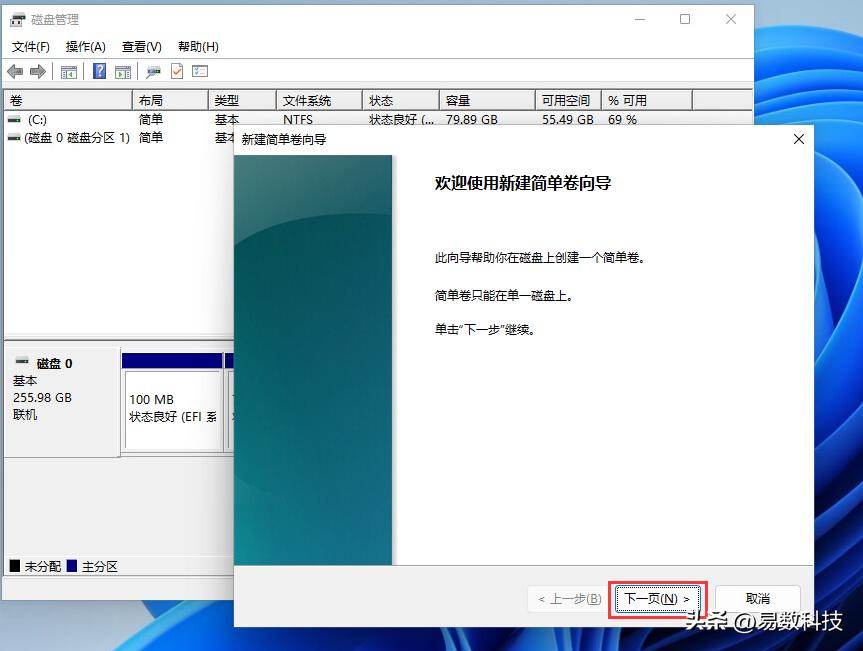863x651 pixels.
Task: Open the 查看(V) menu
Action: tap(140, 46)
